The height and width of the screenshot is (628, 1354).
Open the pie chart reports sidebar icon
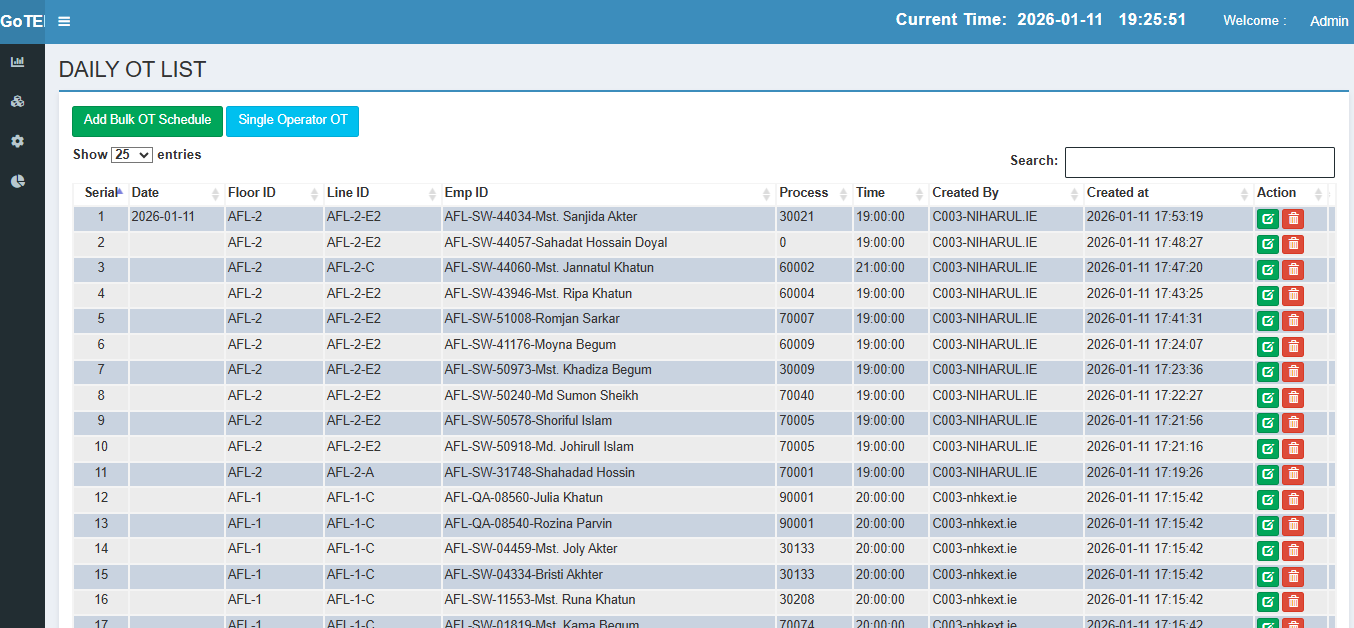tap(17, 182)
